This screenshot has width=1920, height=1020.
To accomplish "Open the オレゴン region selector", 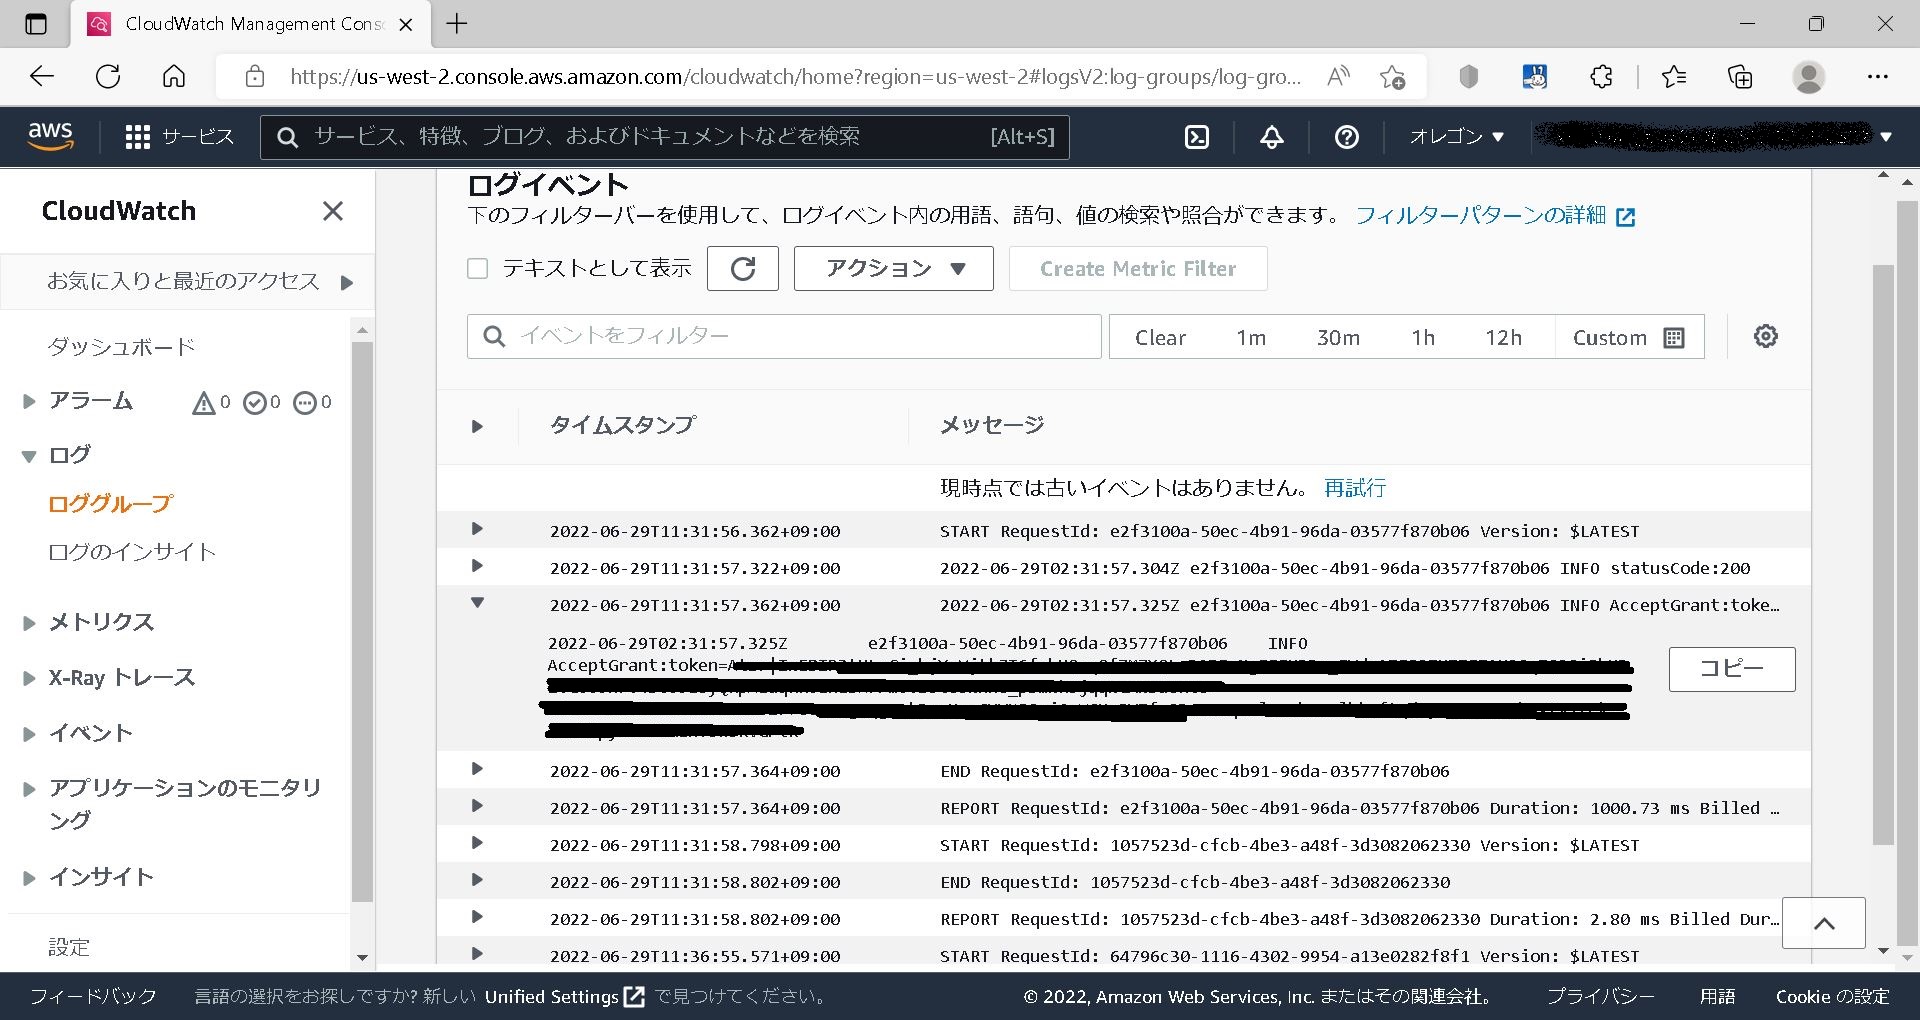I will pos(1457,137).
